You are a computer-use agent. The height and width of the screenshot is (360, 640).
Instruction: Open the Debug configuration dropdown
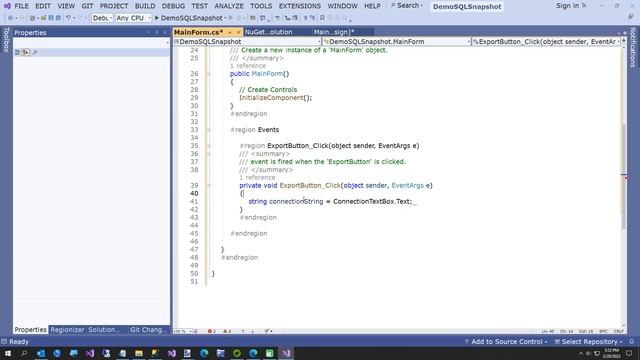102,18
